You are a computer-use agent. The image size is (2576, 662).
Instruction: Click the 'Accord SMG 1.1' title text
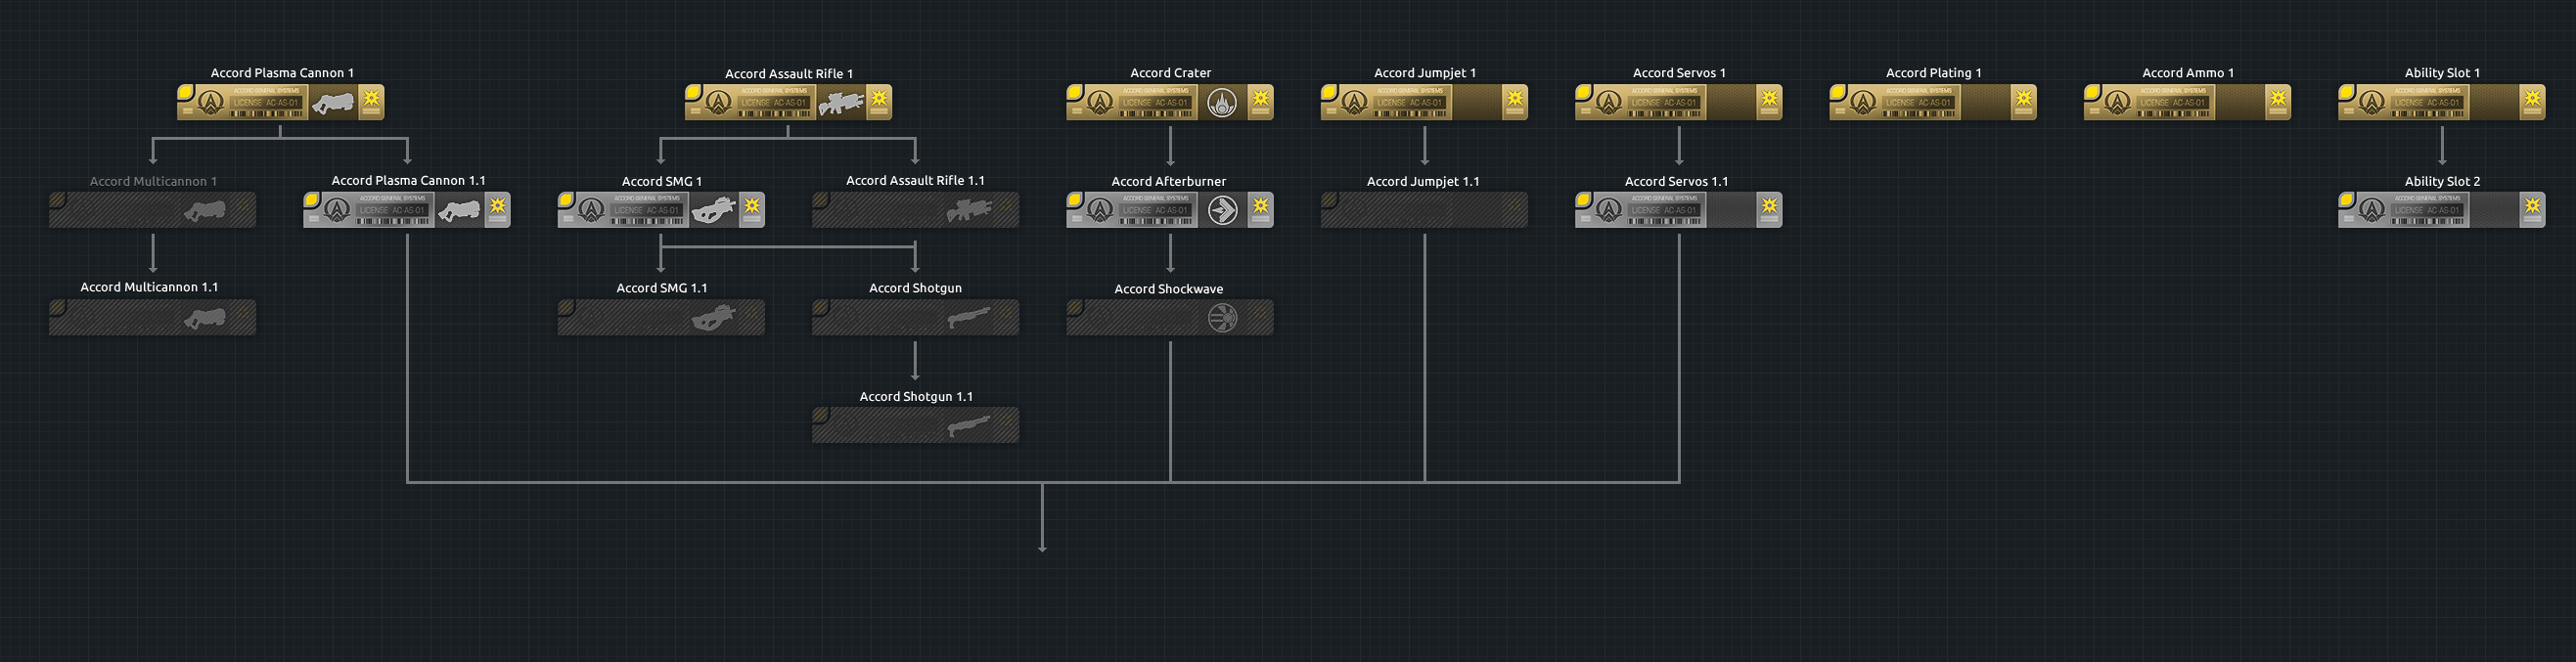click(x=661, y=288)
